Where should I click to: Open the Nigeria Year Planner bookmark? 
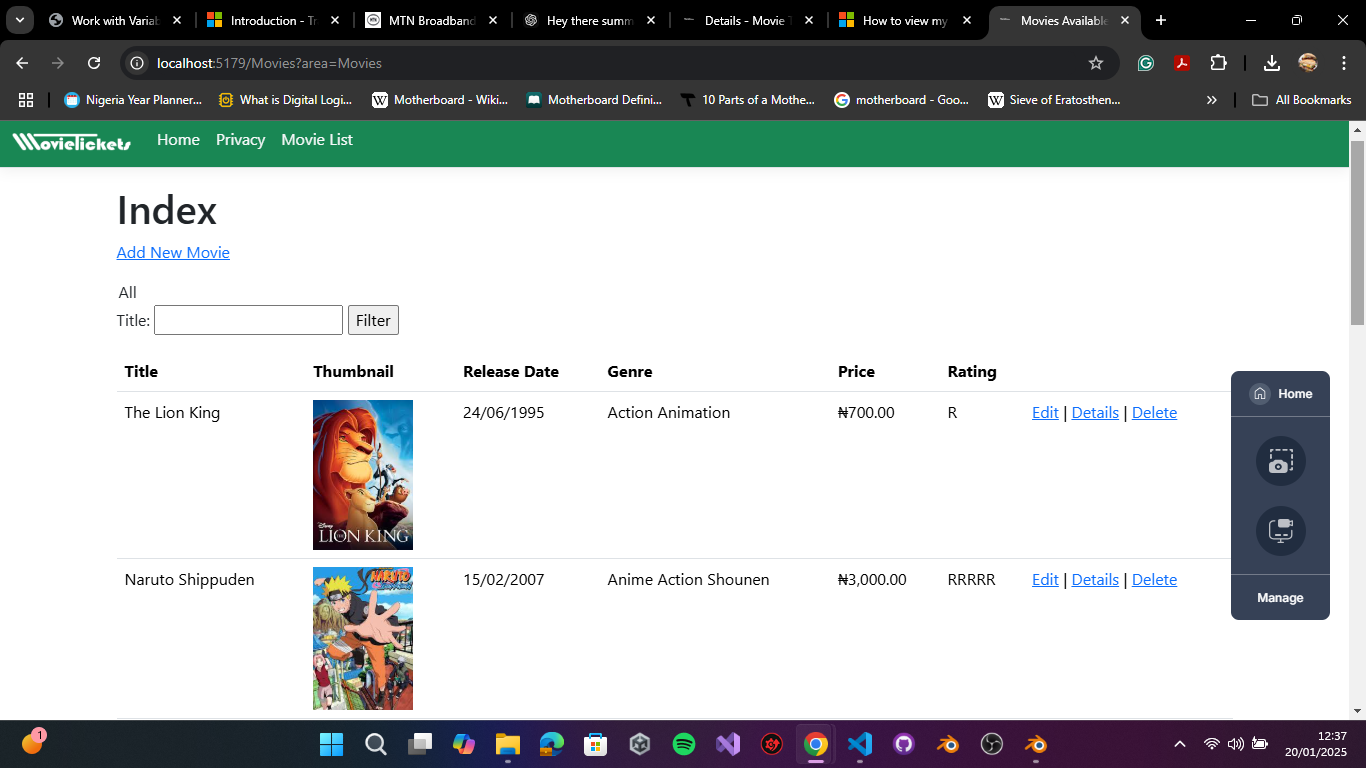[x=133, y=100]
